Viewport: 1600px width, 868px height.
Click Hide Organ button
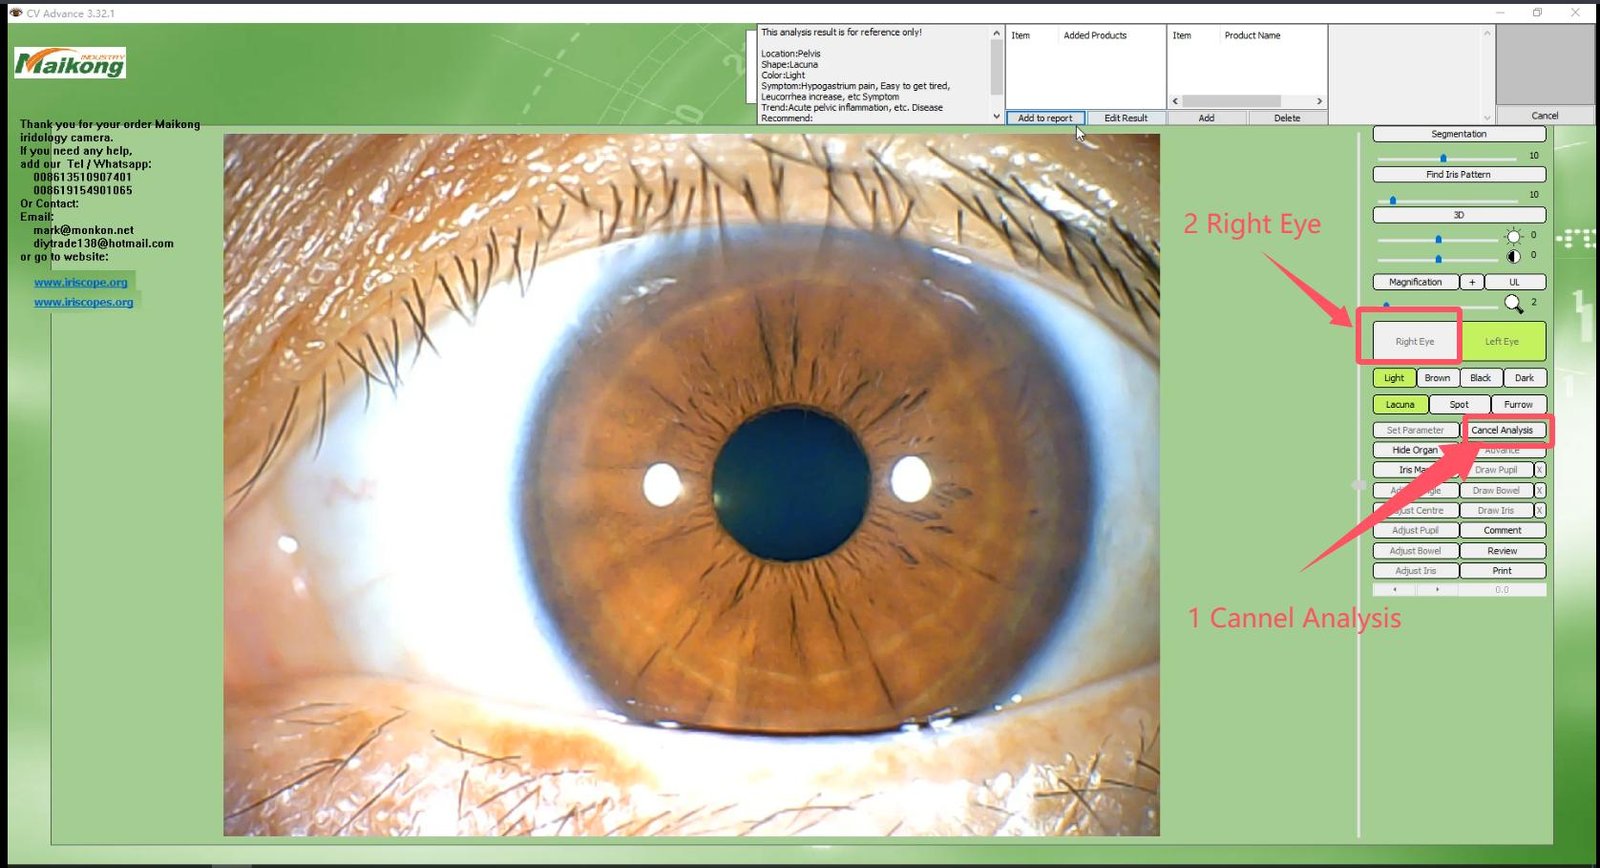pyautogui.click(x=1415, y=450)
